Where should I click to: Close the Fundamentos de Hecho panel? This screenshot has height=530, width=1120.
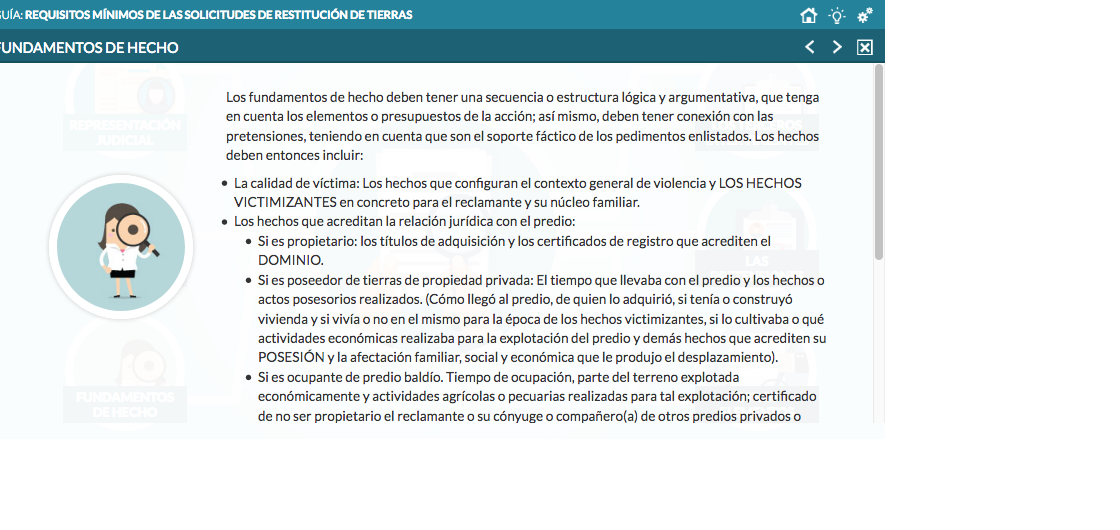pyautogui.click(x=865, y=47)
